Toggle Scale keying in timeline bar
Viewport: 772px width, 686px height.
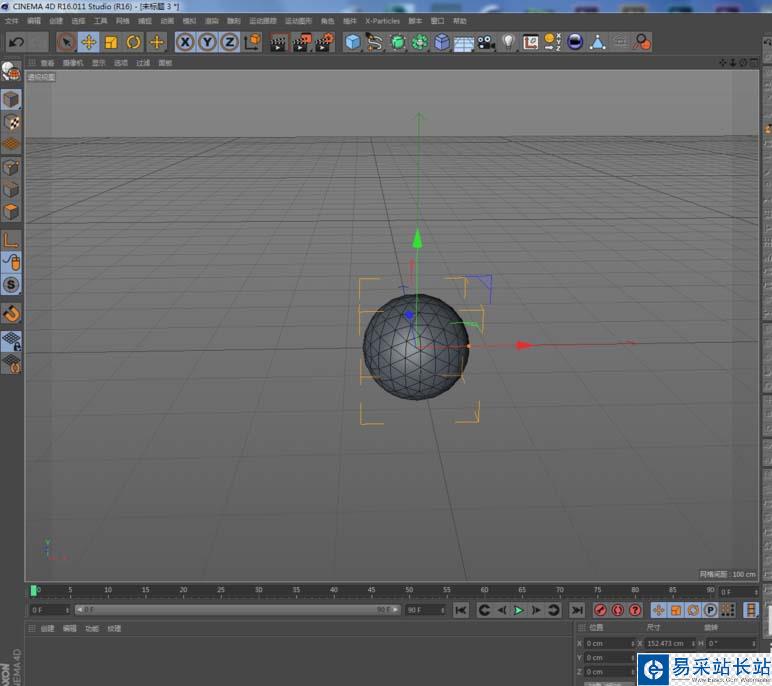pyautogui.click(x=676, y=610)
